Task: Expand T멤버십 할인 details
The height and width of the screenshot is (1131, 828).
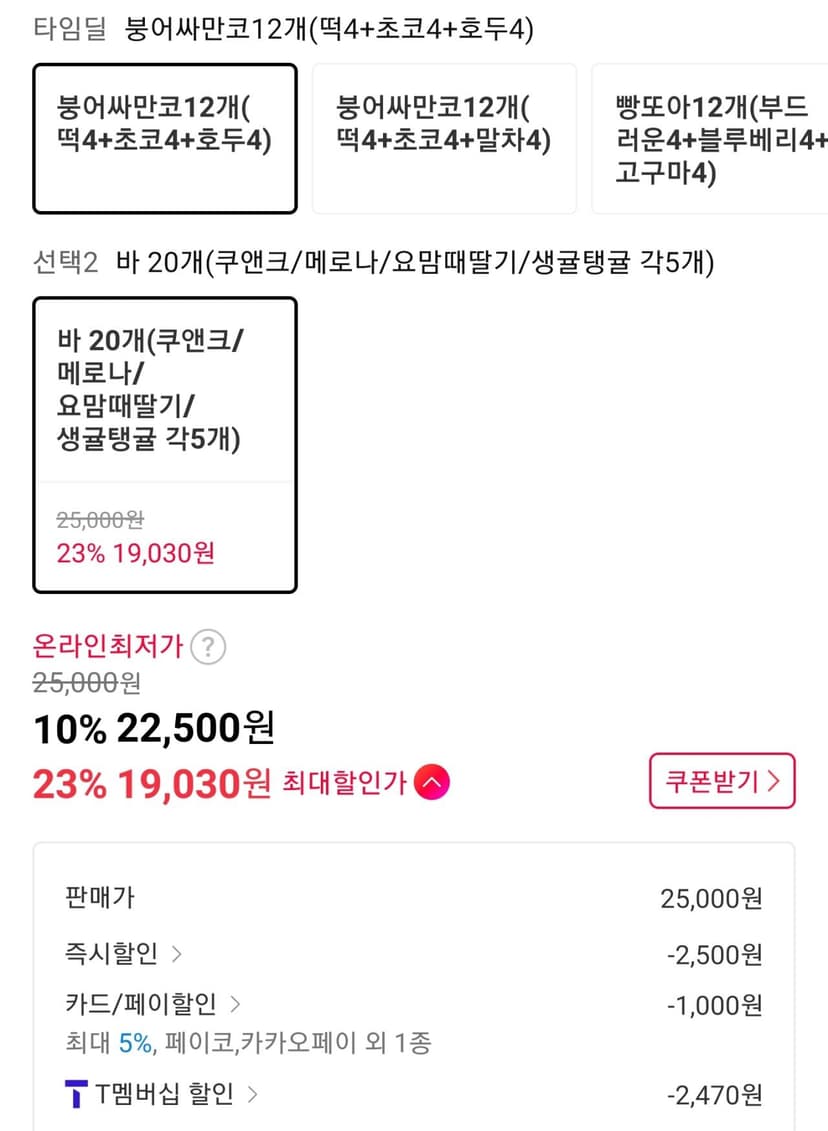Action: point(162,1094)
